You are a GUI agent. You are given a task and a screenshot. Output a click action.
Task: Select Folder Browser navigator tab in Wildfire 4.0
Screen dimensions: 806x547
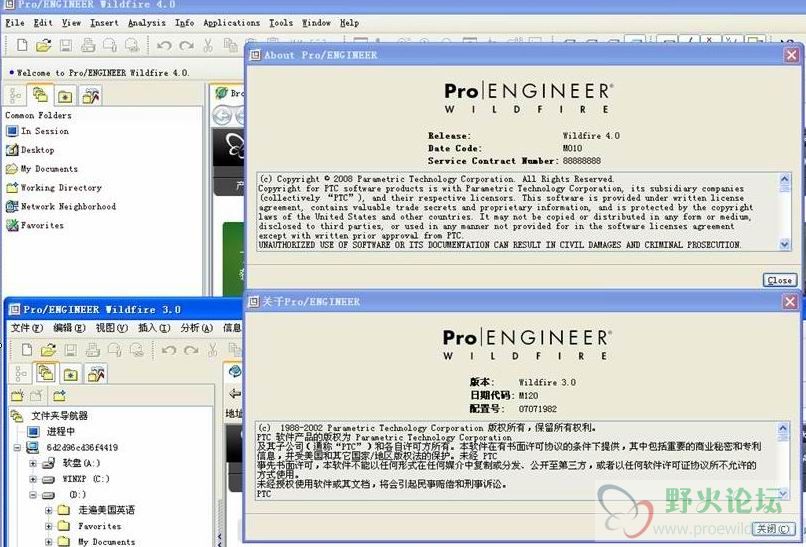tap(40, 95)
